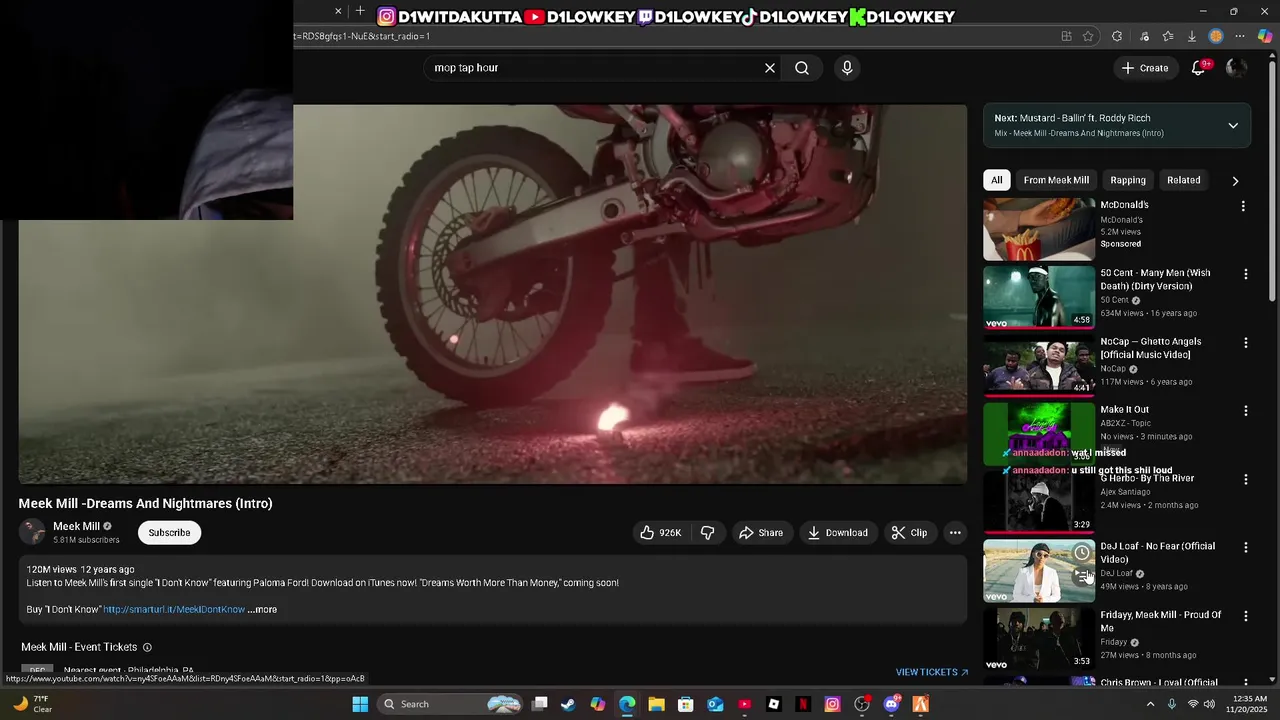
Task: Show hidden system tray icons chevron
Action: point(1150,704)
